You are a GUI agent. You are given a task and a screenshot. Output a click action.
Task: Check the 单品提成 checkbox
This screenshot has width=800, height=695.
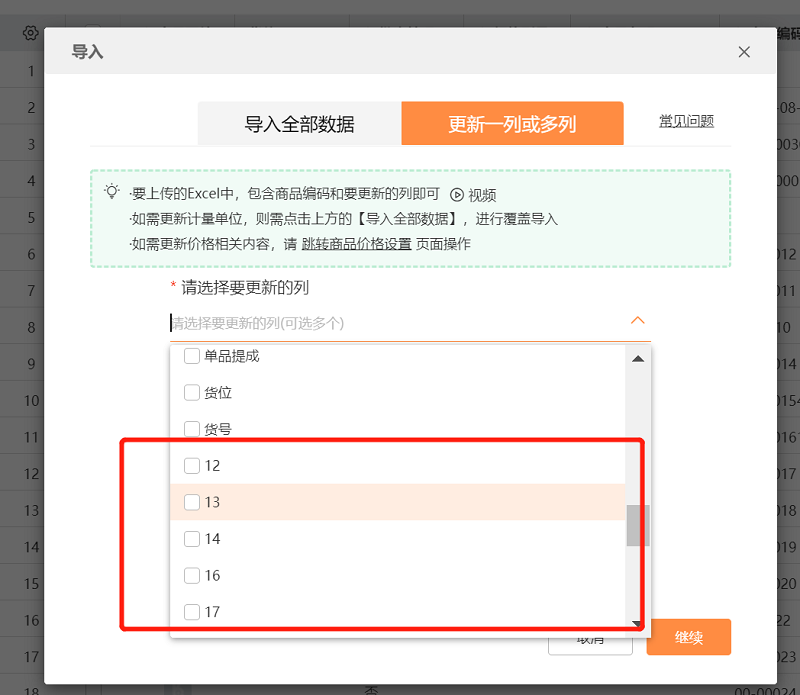click(x=192, y=356)
